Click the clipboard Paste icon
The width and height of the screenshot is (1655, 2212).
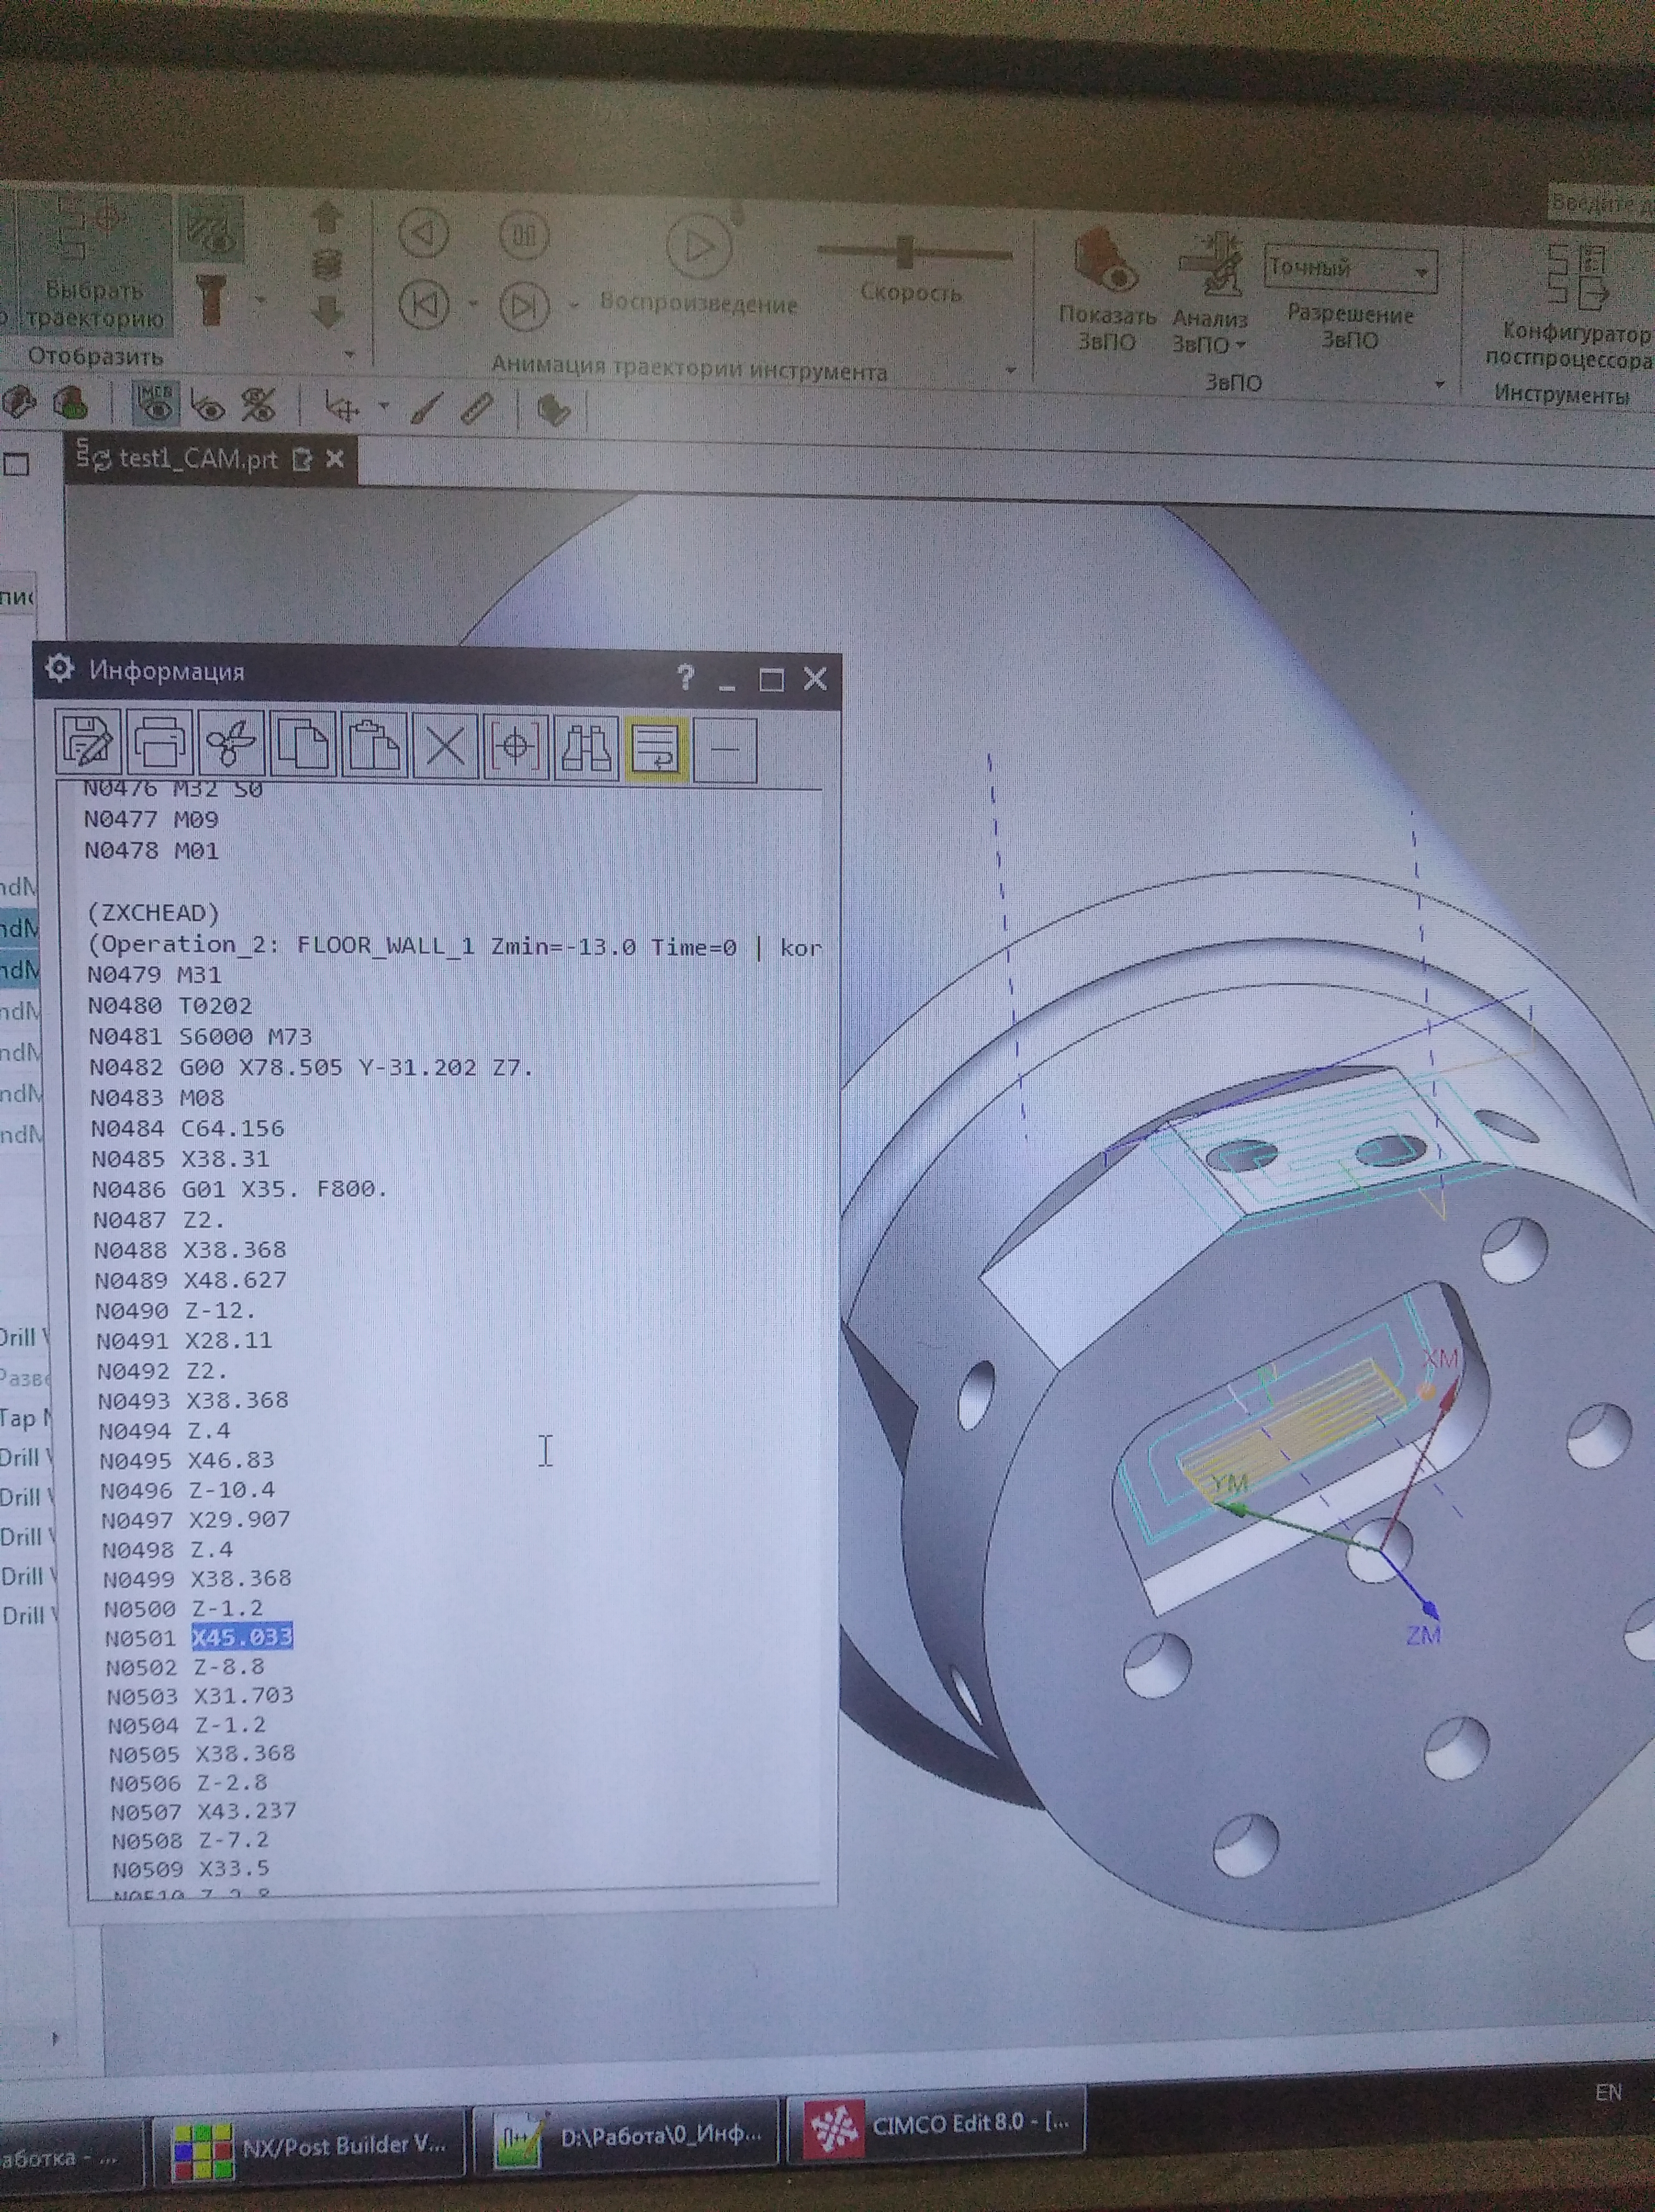click(374, 745)
